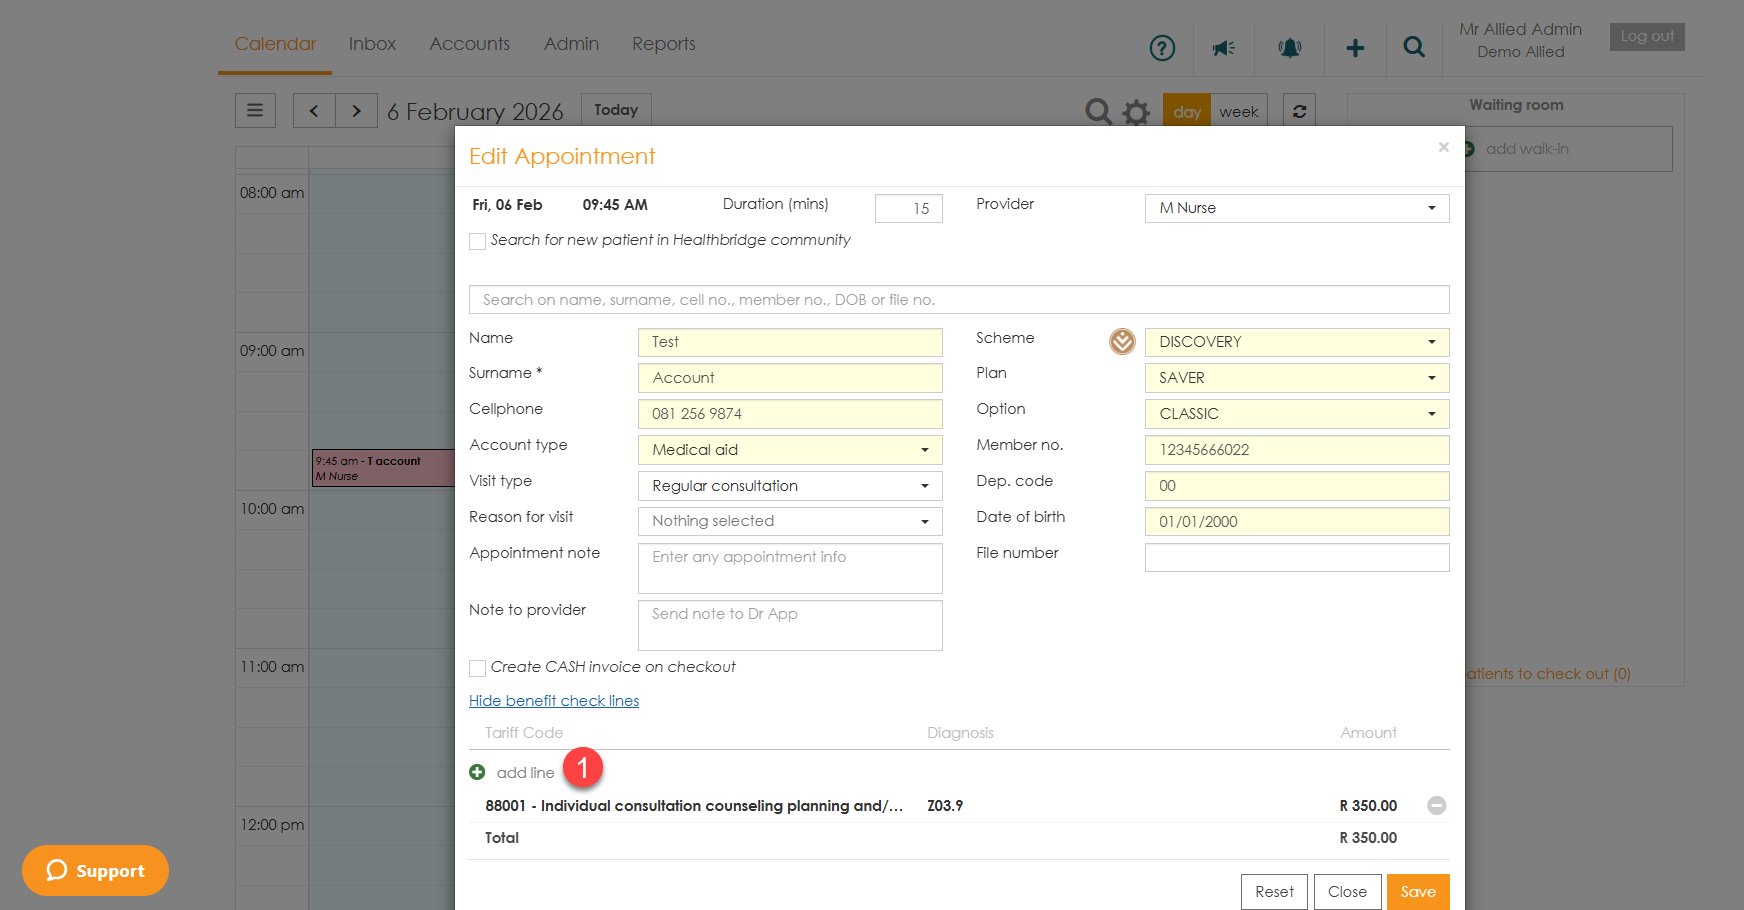
Task: Enable Search for new patient in Healthbridge community
Action: (478, 241)
